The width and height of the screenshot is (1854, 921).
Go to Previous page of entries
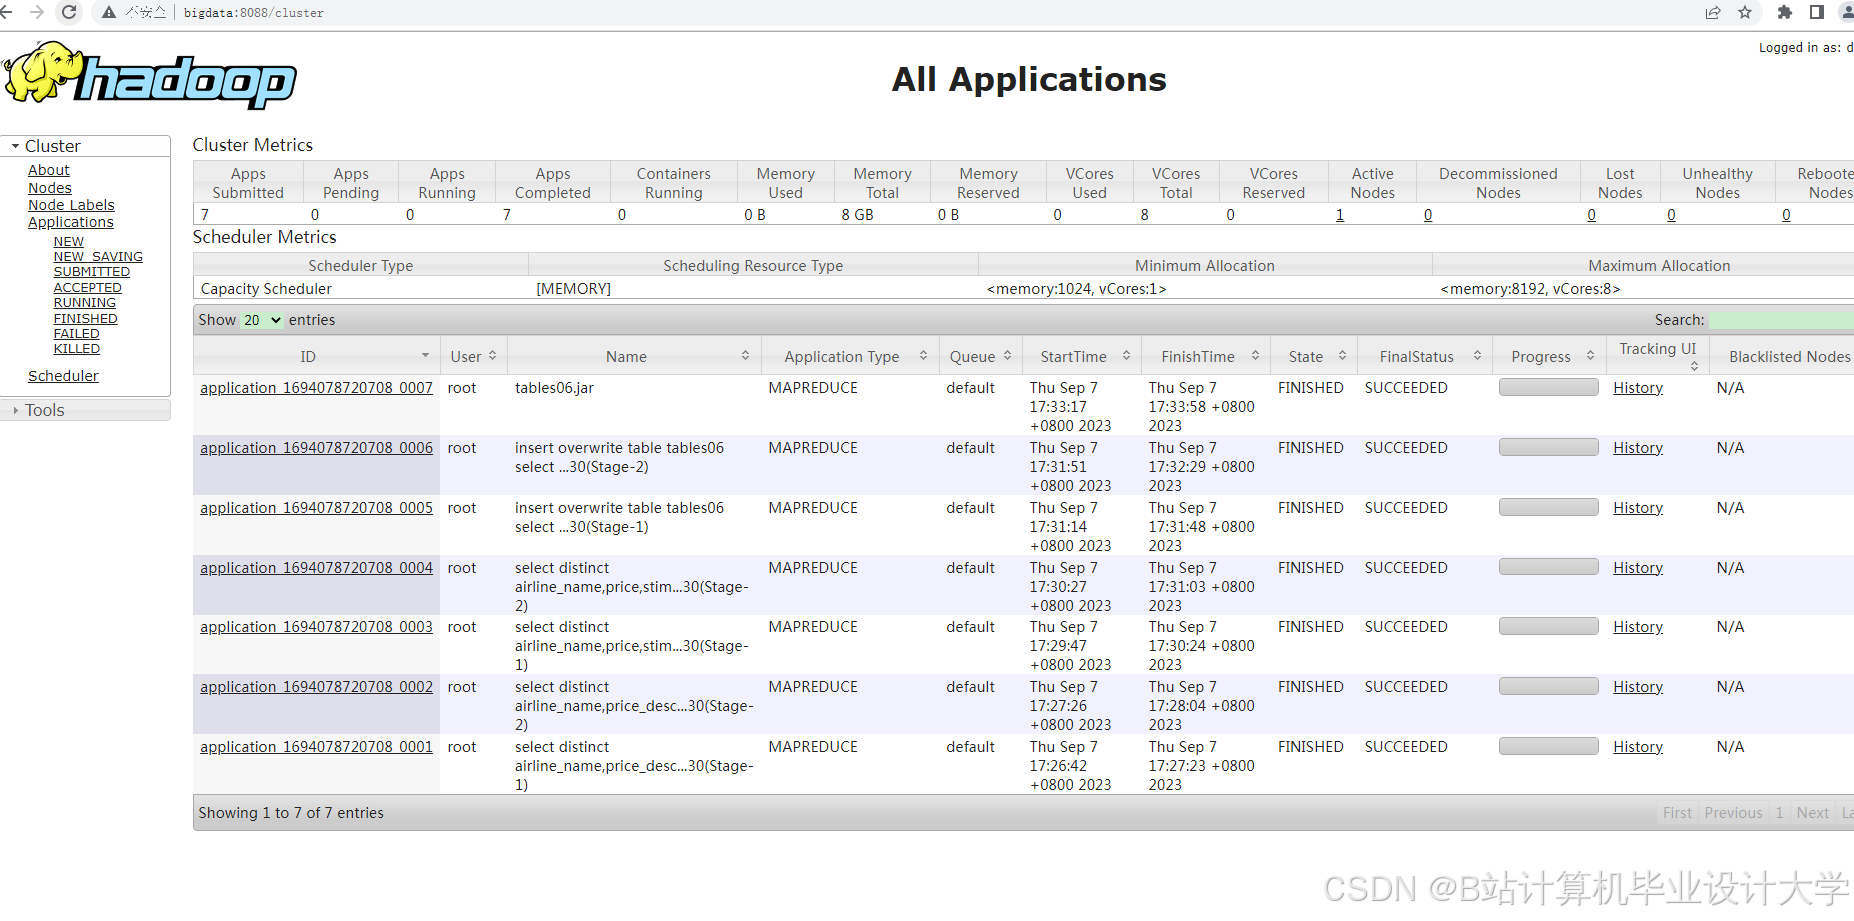coord(1733,813)
